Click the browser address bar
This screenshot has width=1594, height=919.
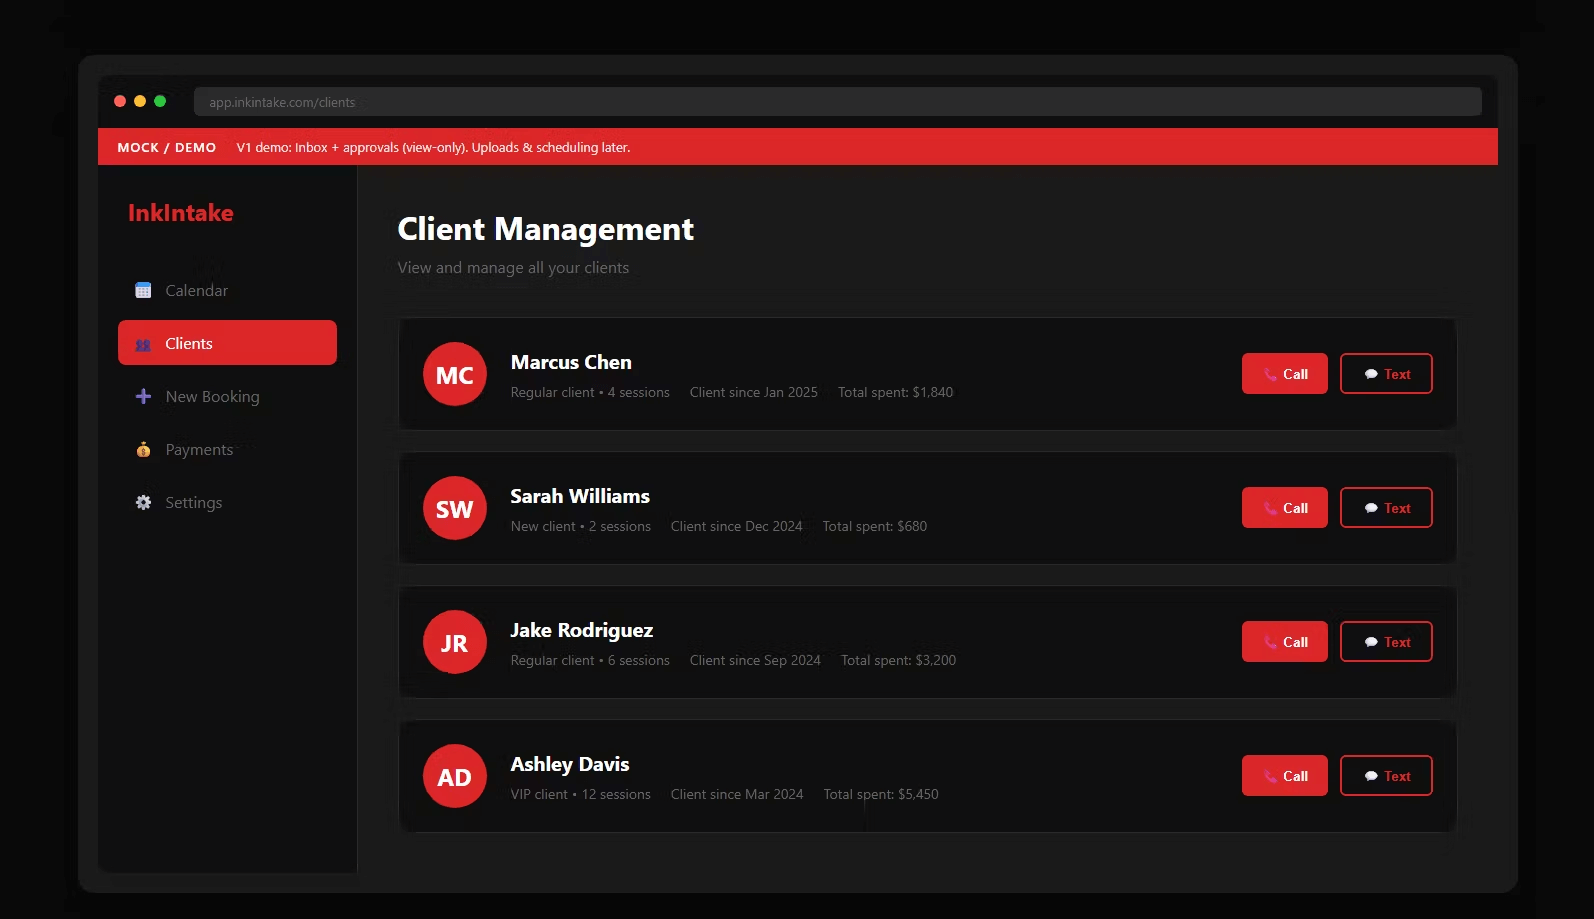click(x=837, y=102)
